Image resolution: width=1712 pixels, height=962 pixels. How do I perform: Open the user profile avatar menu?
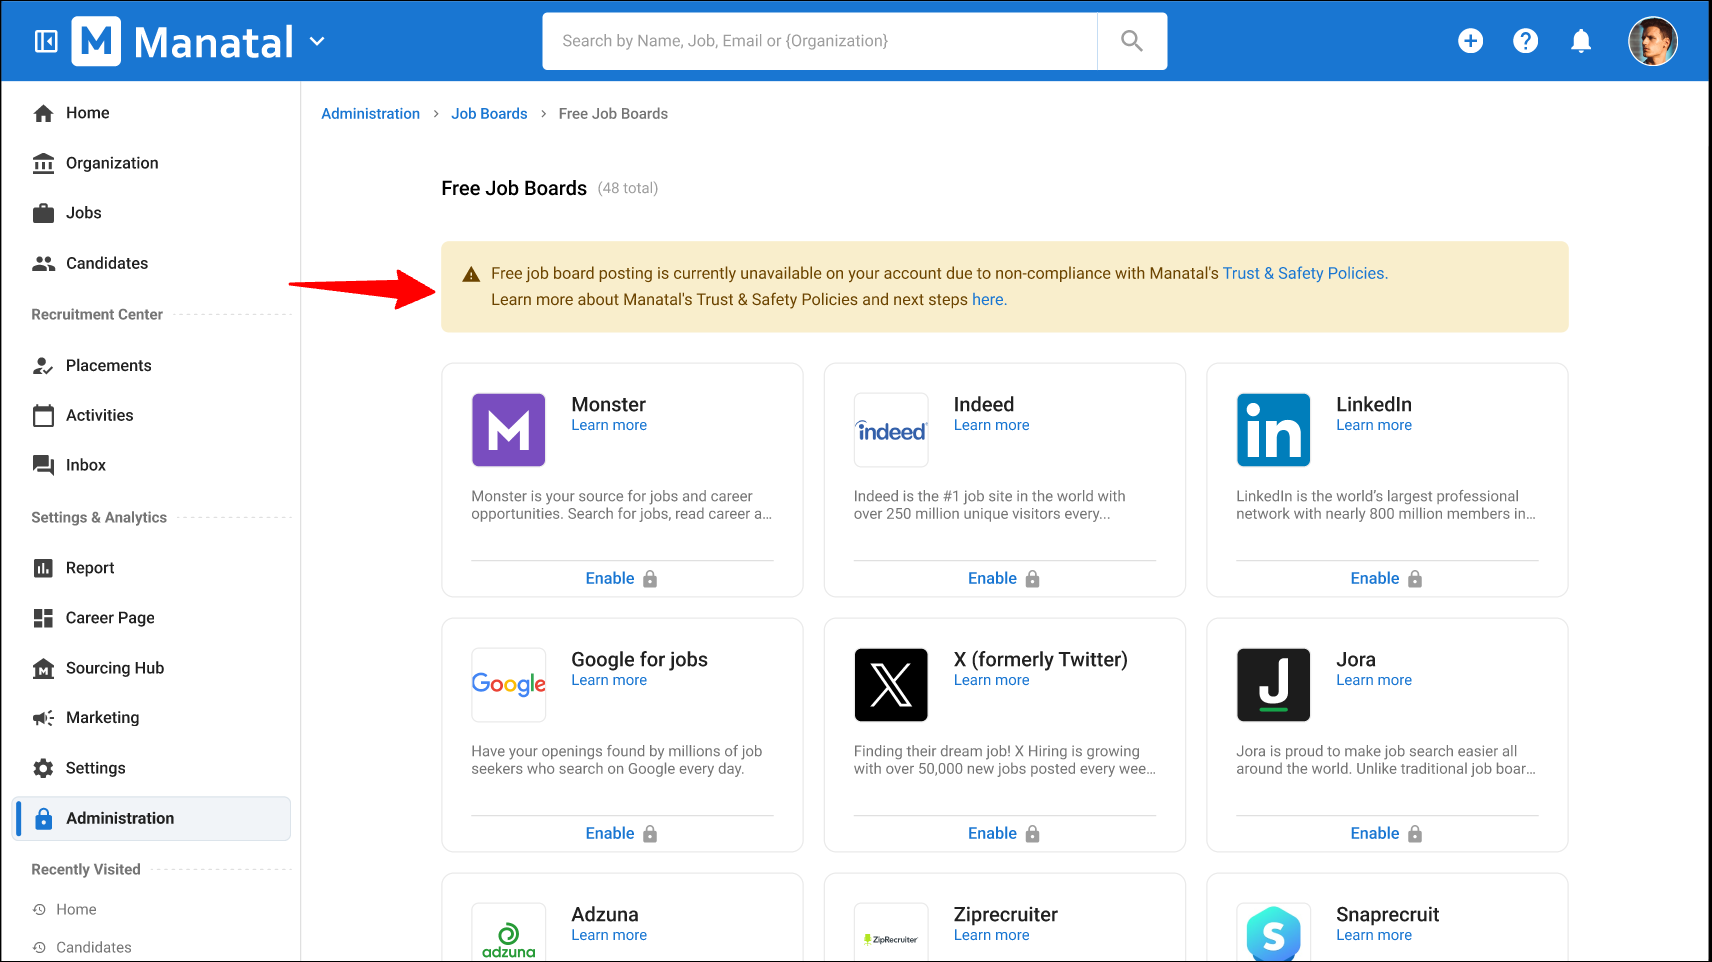point(1653,41)
